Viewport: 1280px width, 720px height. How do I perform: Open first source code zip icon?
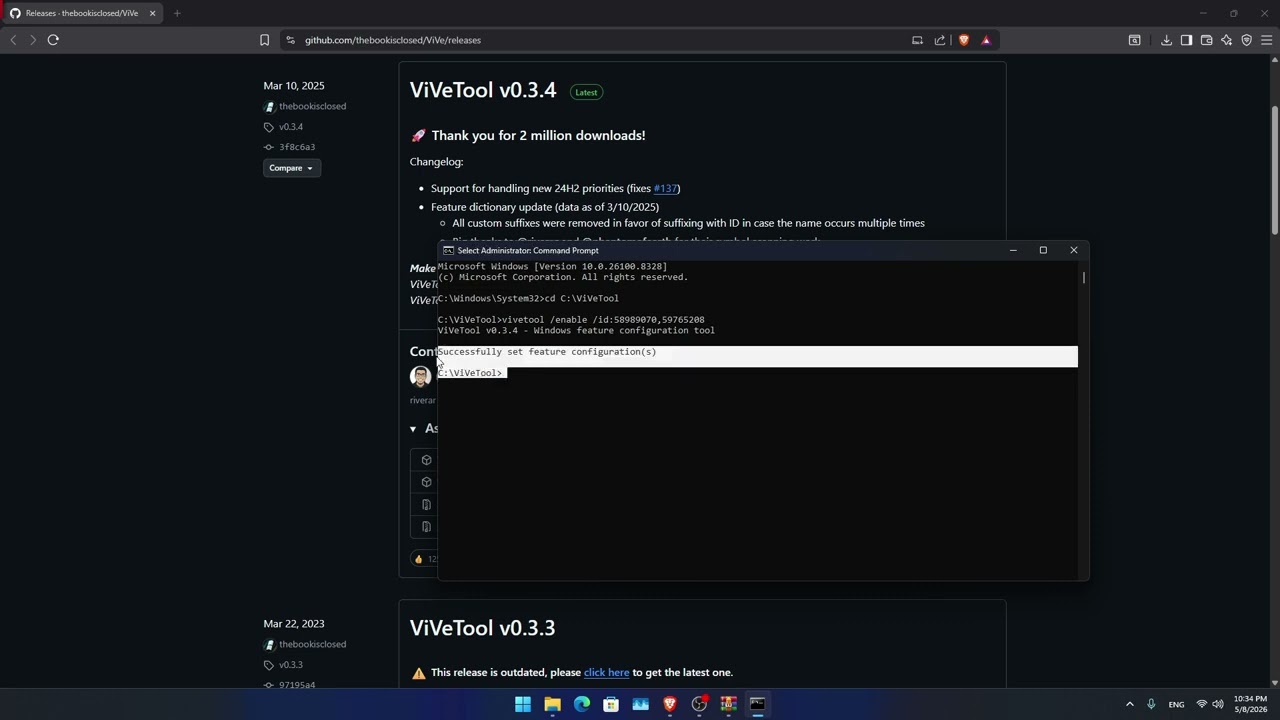click(426, 505)
